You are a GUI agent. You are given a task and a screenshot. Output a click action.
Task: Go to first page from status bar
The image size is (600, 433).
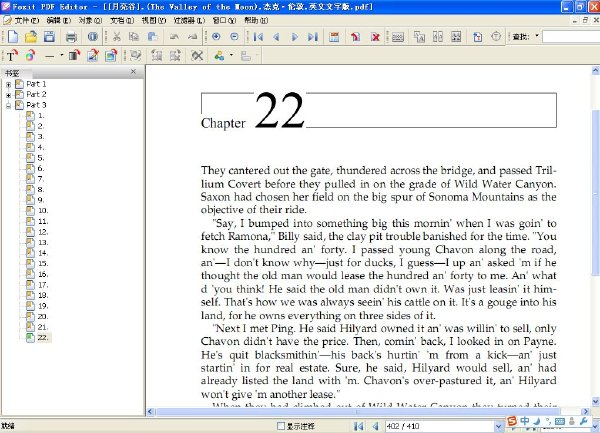pos(359,426)
